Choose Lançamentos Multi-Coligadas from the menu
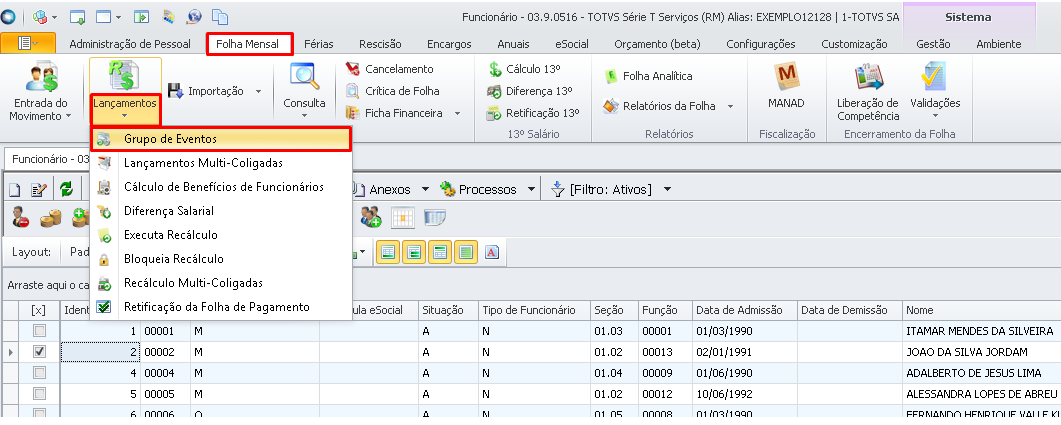This screenshot has height=425, width=1061. coord(221,163)
